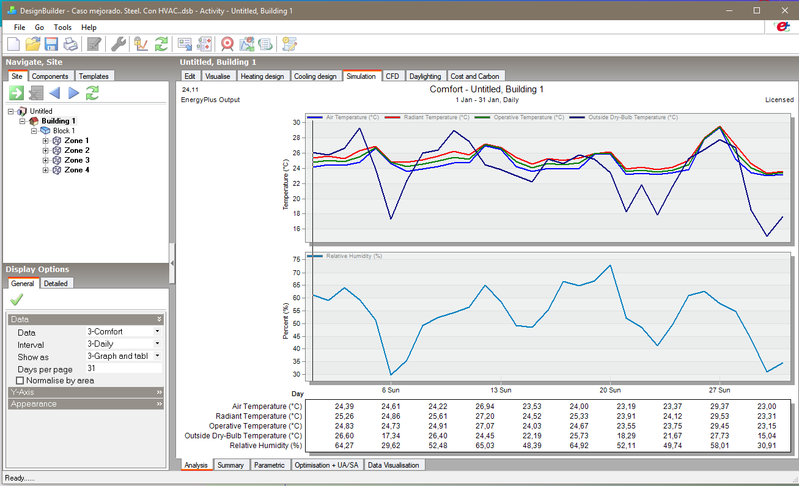Click the green go-to arrow in the navigator
Screen dimensions: 799x486
click(x=16, y=93)
